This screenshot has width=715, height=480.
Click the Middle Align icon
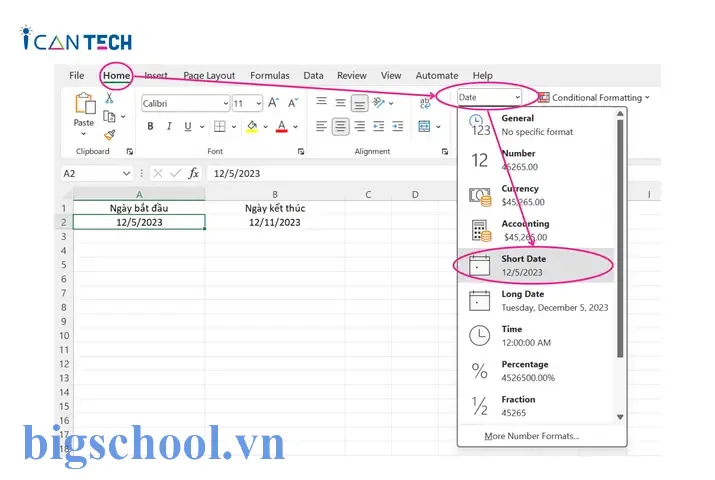point(340,103)
